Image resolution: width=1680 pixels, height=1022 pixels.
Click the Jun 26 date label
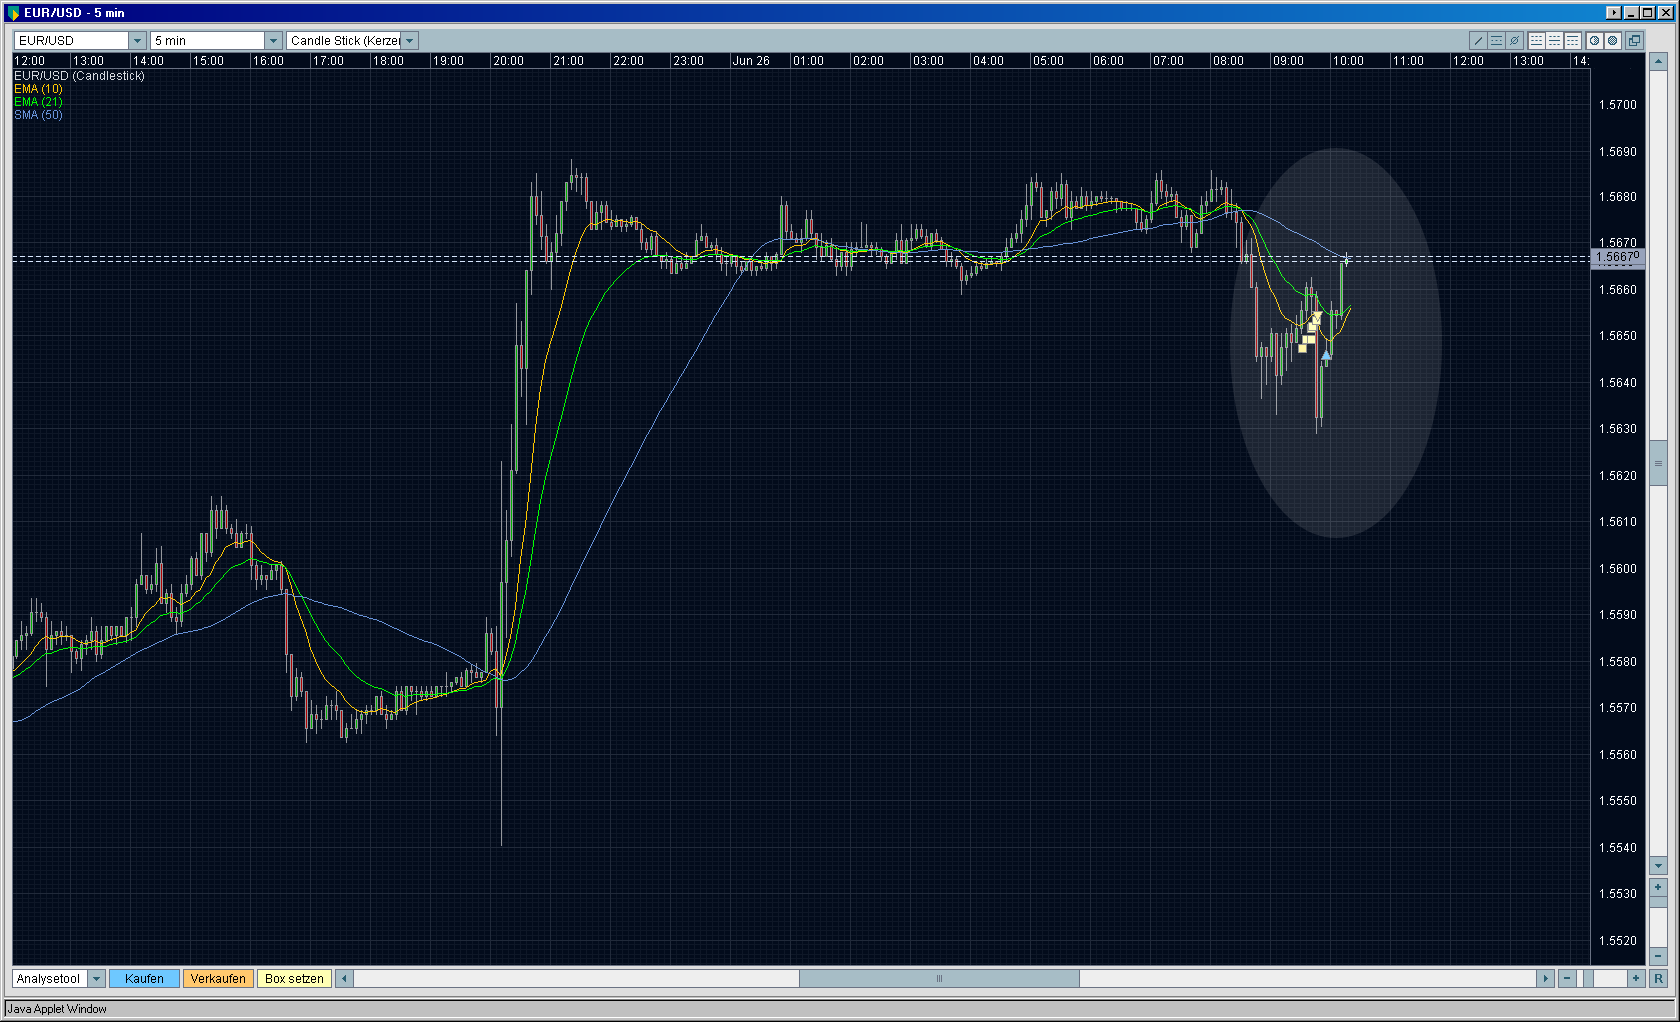[x=751, y=61]
